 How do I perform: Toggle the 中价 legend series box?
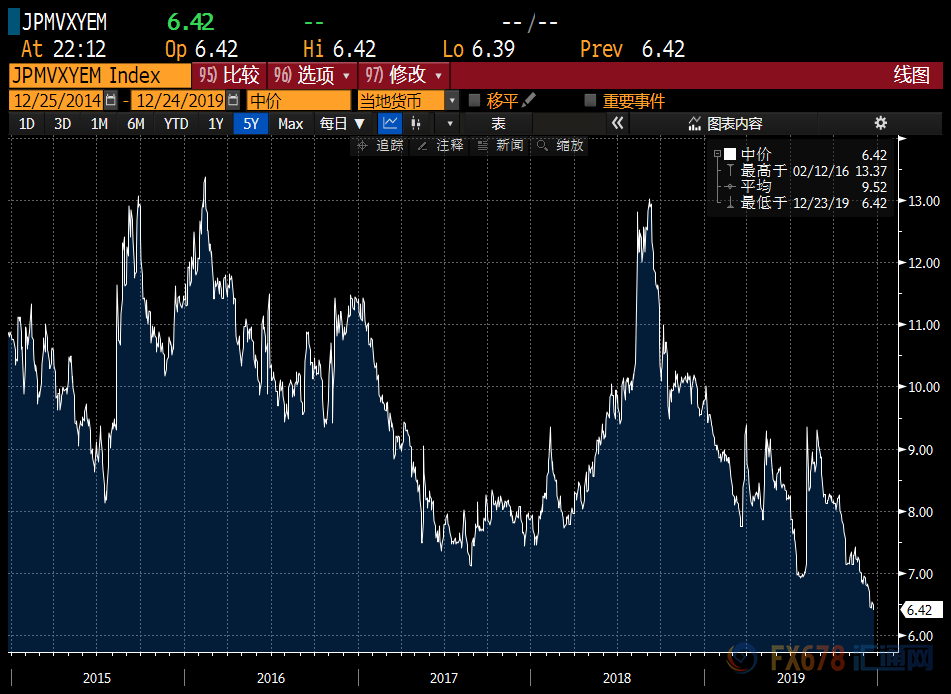(730, 154)
